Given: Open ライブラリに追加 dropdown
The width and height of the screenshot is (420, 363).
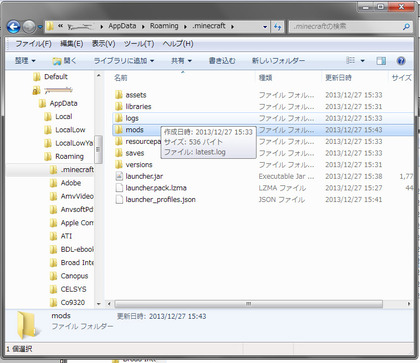Looking at the screenshot, I should click(x=124, y=61).
